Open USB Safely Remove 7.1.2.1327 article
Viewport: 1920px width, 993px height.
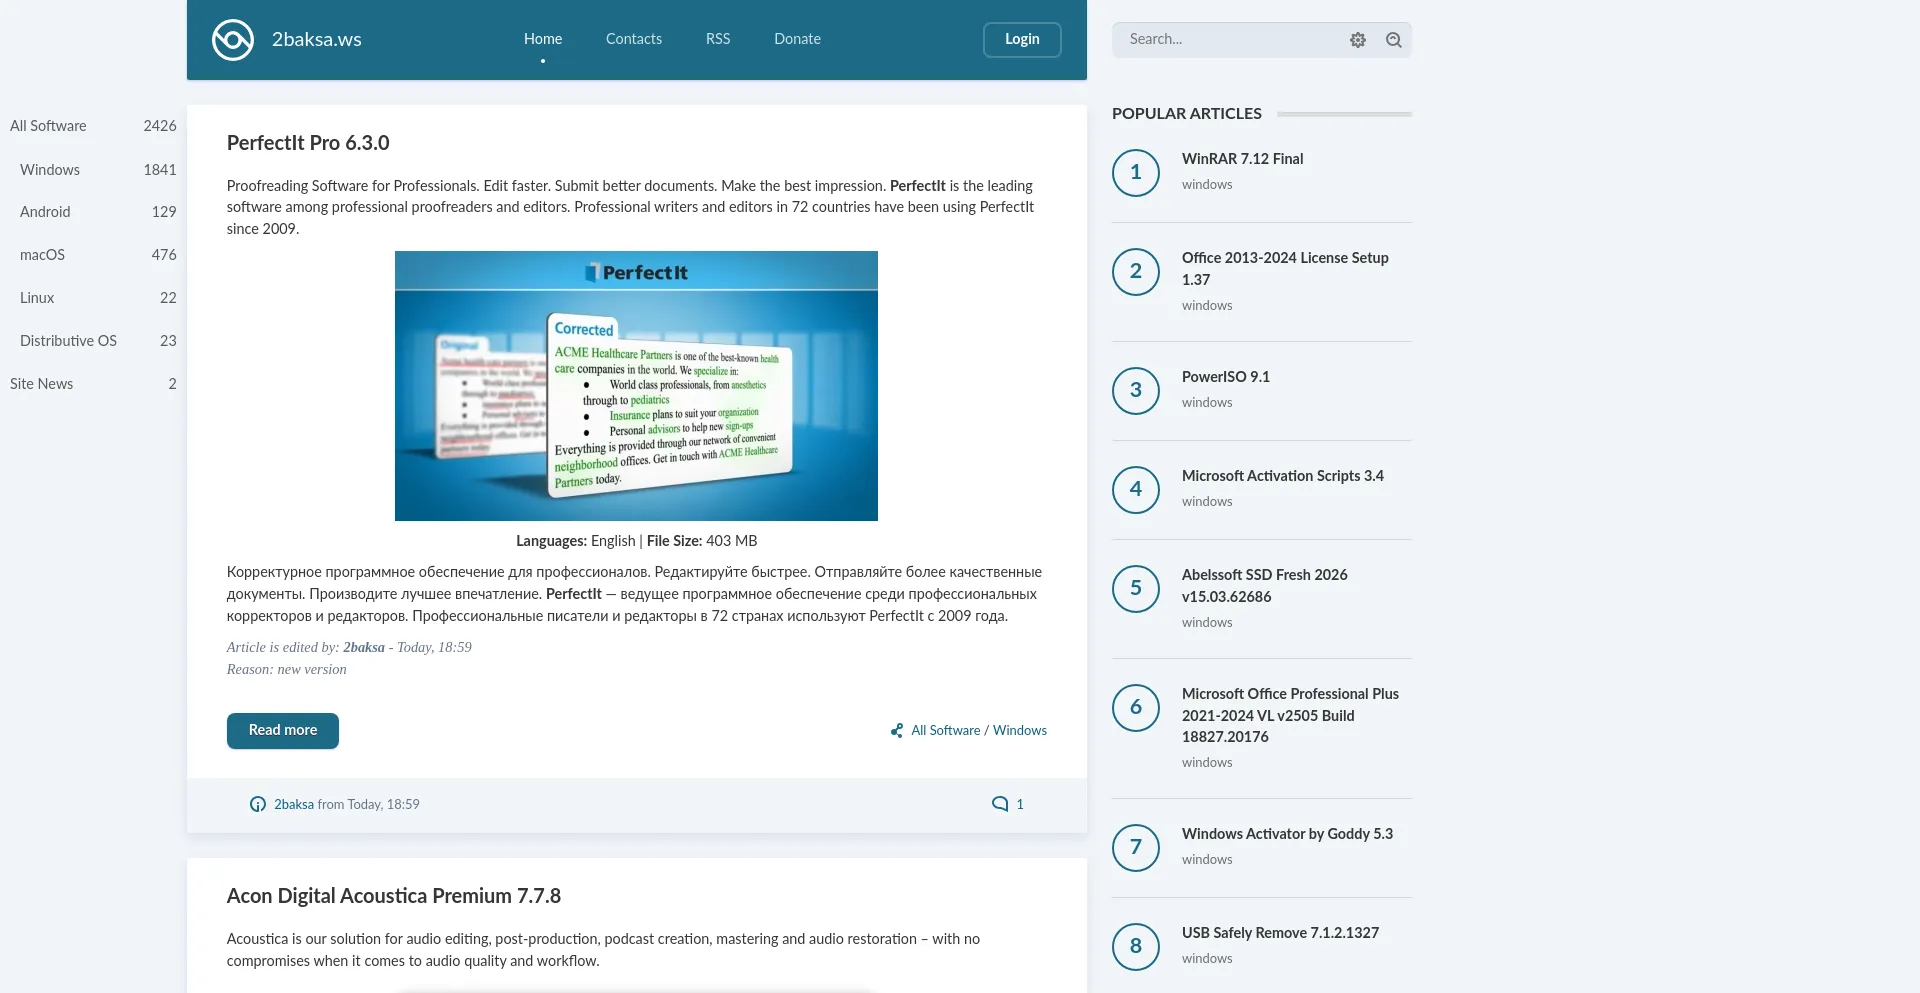coord(1281,933)
